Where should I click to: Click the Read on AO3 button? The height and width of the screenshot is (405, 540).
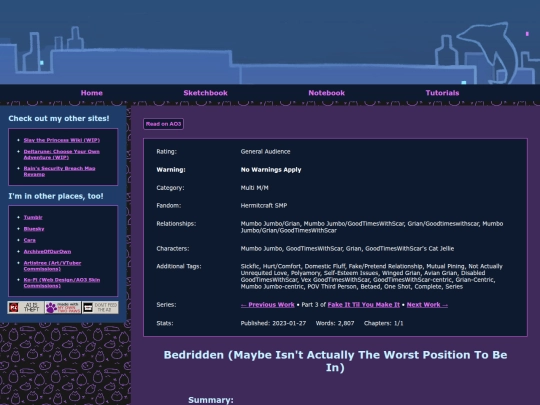pyautogui.click(x=163, y=124)
